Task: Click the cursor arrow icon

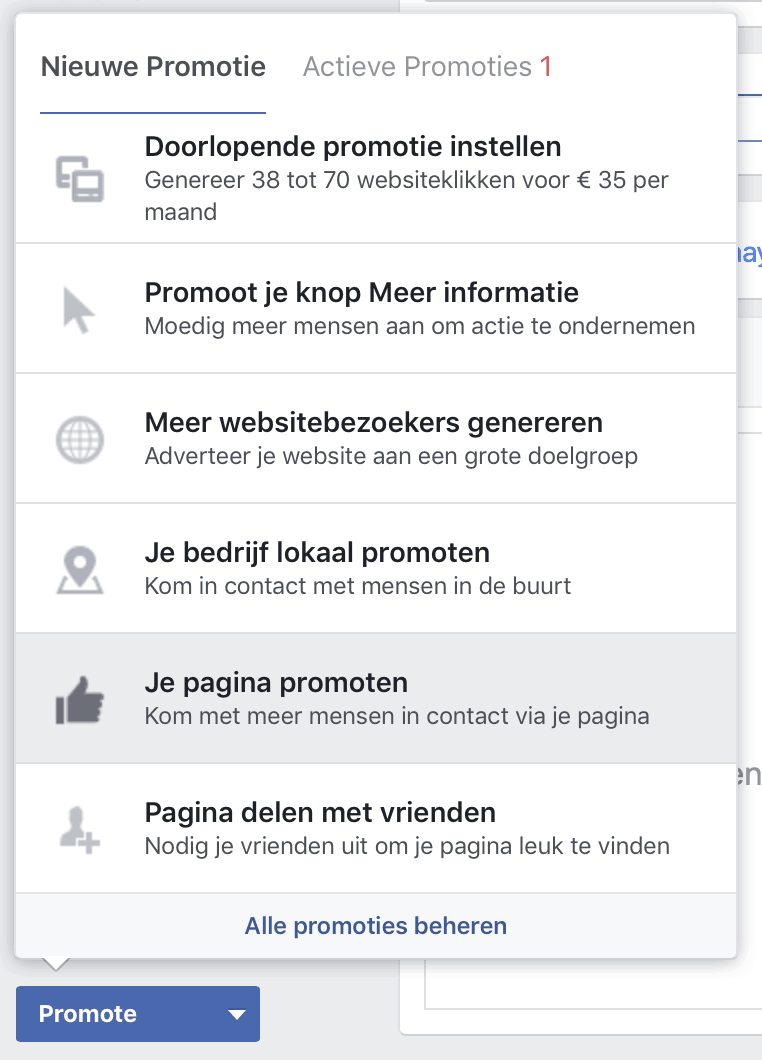Action: [x=78, y=310]
